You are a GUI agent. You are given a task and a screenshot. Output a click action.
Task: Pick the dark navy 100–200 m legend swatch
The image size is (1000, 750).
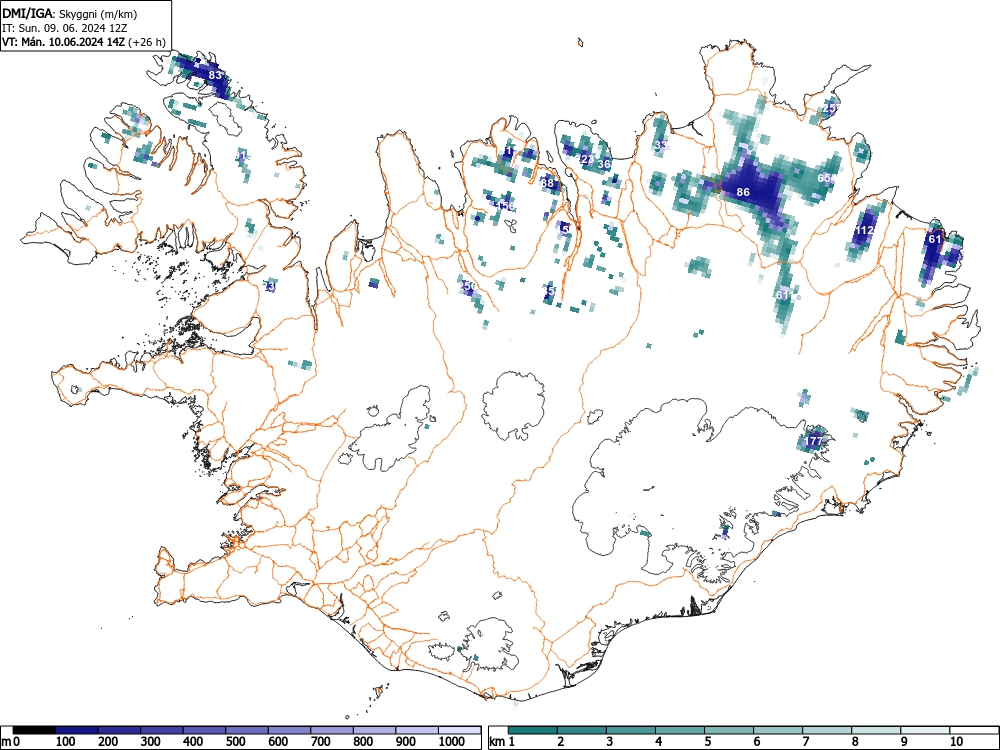point(77,730)
